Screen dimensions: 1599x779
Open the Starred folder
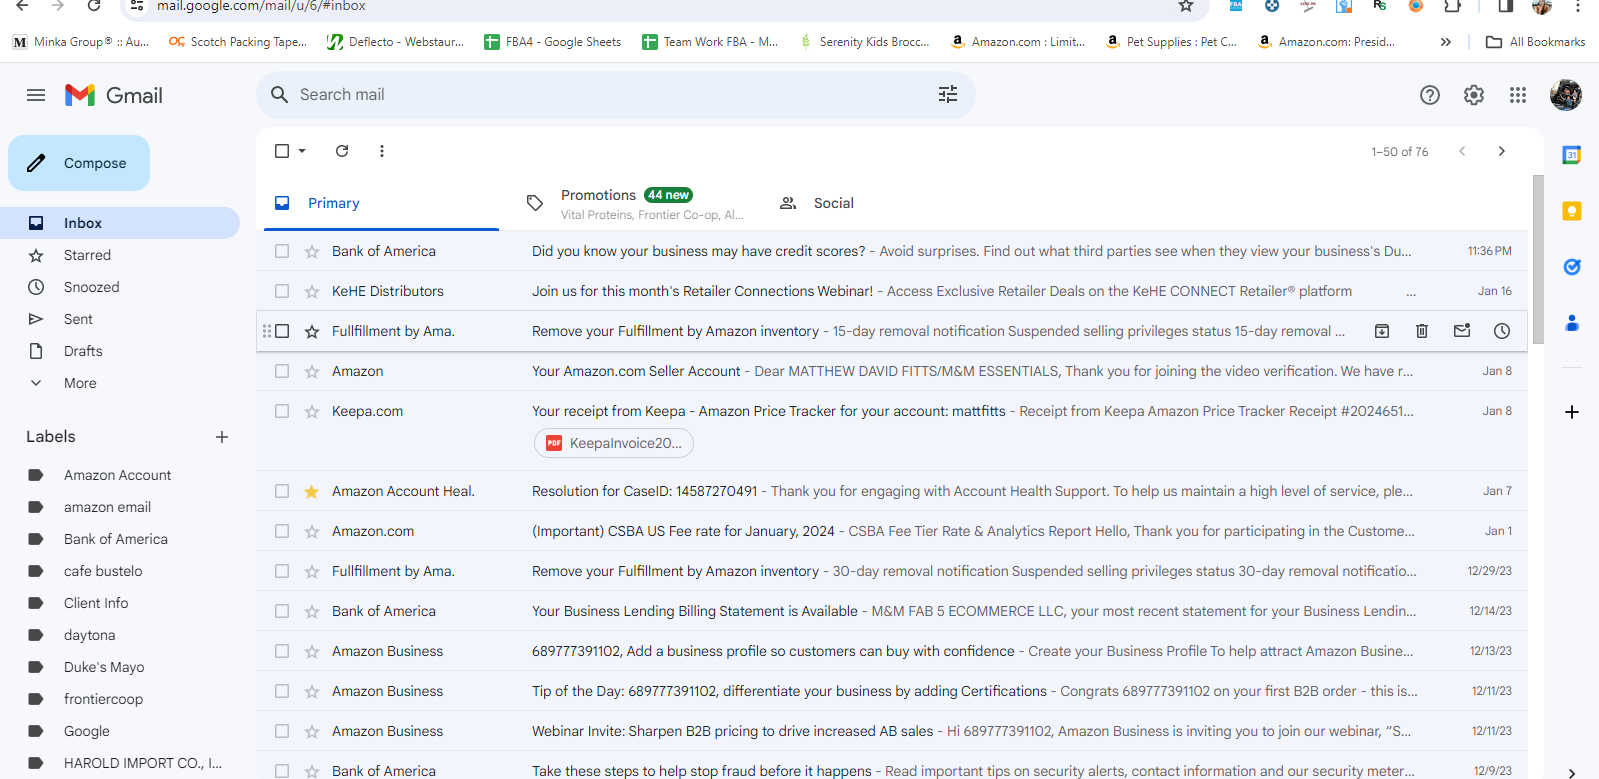point(120,255)
